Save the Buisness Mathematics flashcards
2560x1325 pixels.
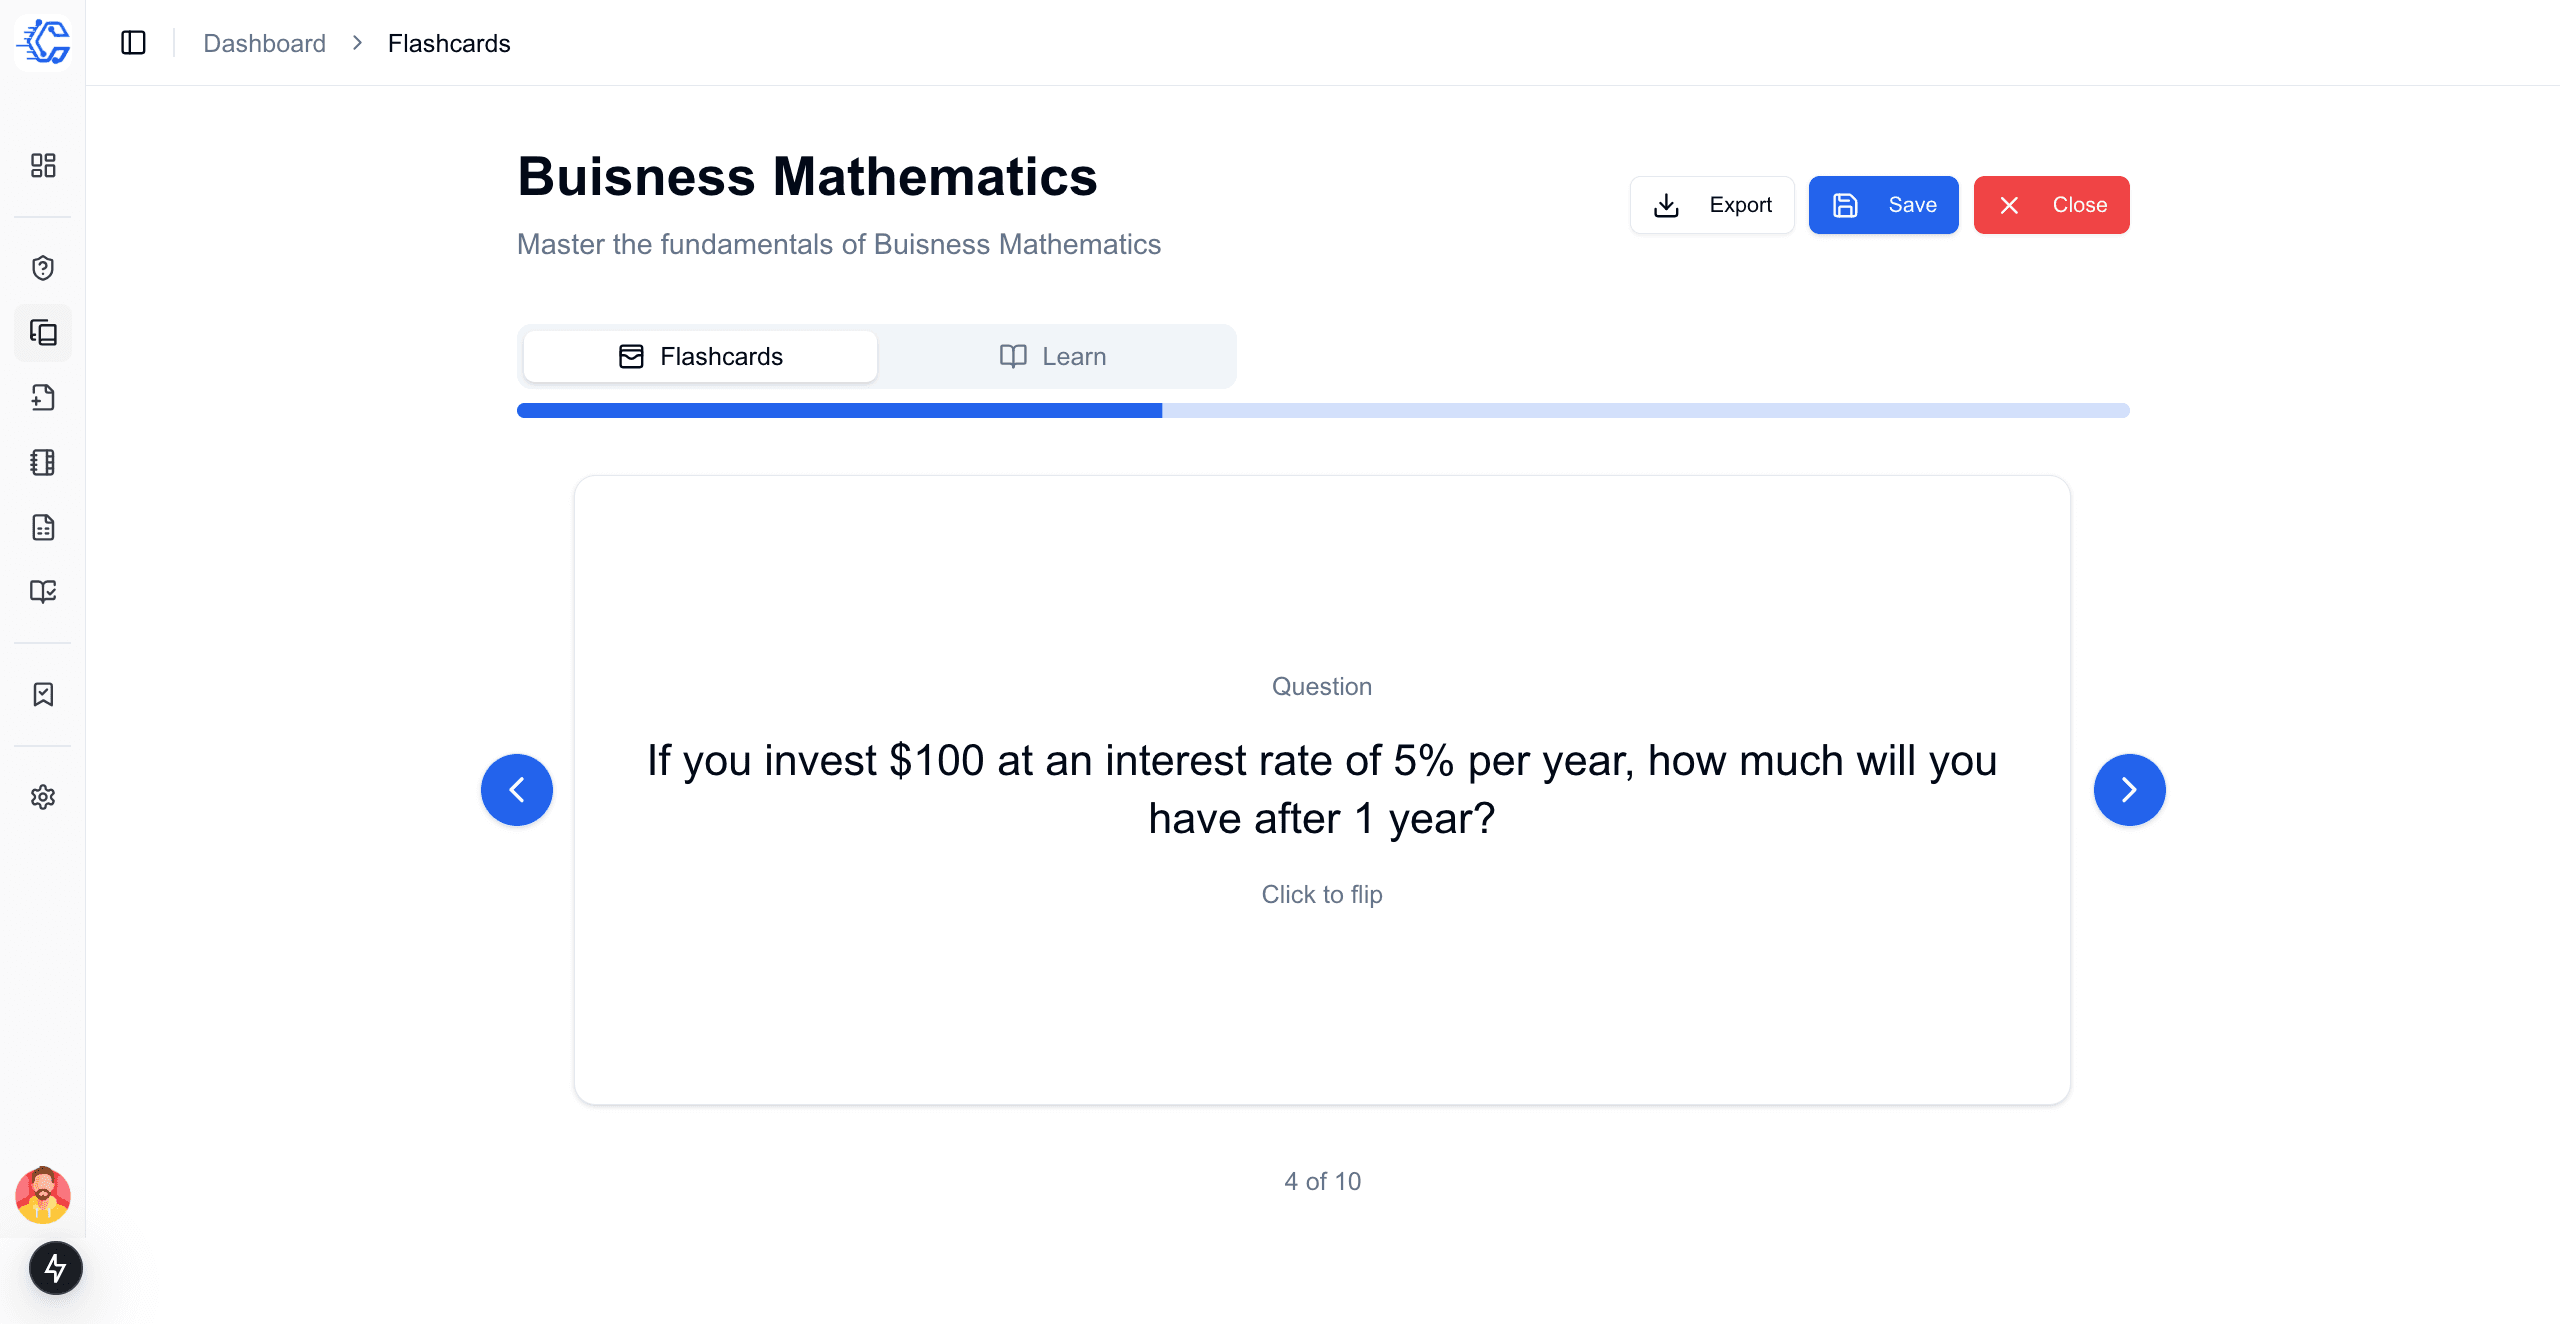(x=1883, y=205)
